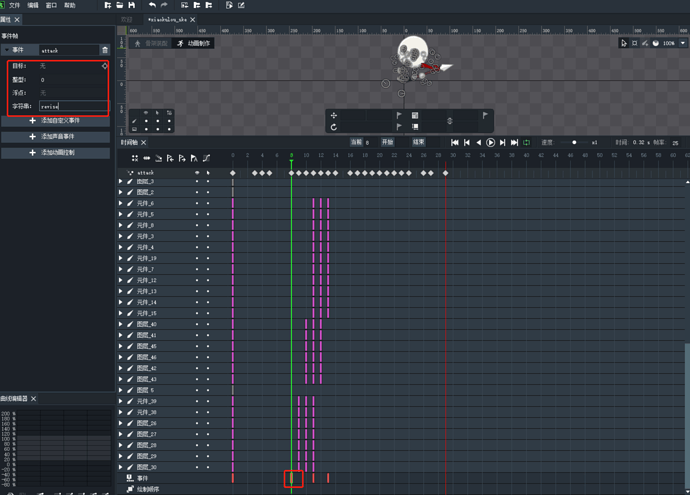Click the 开始 button in timeline header
The image size is (690, 495).
388,142
